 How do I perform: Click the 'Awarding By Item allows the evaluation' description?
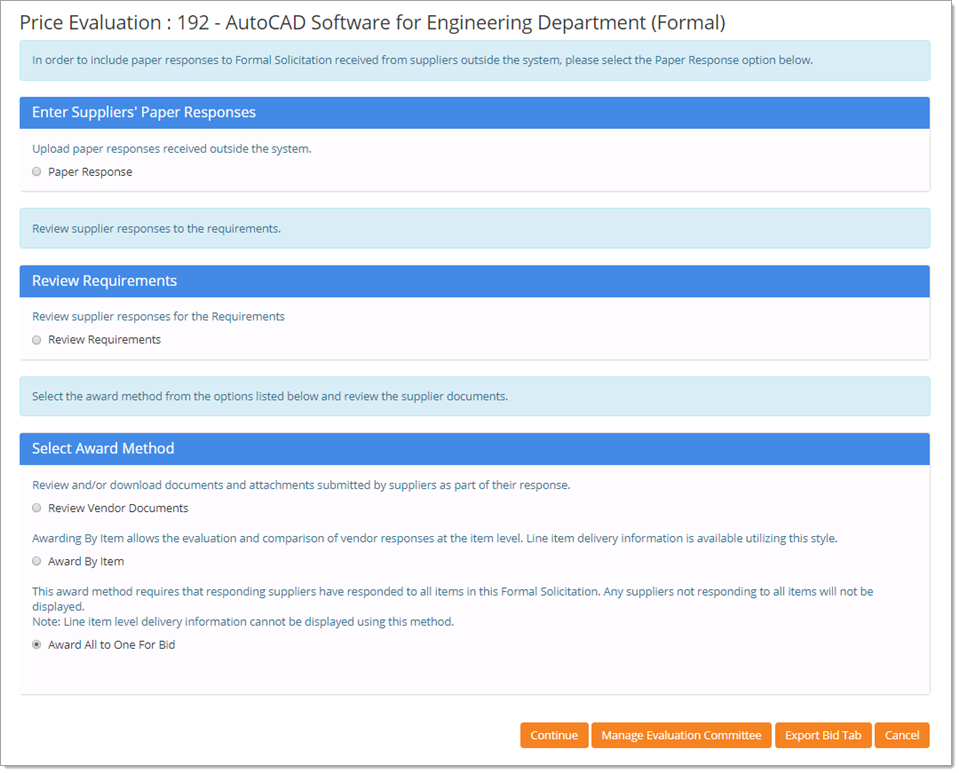tap(435, 538)
